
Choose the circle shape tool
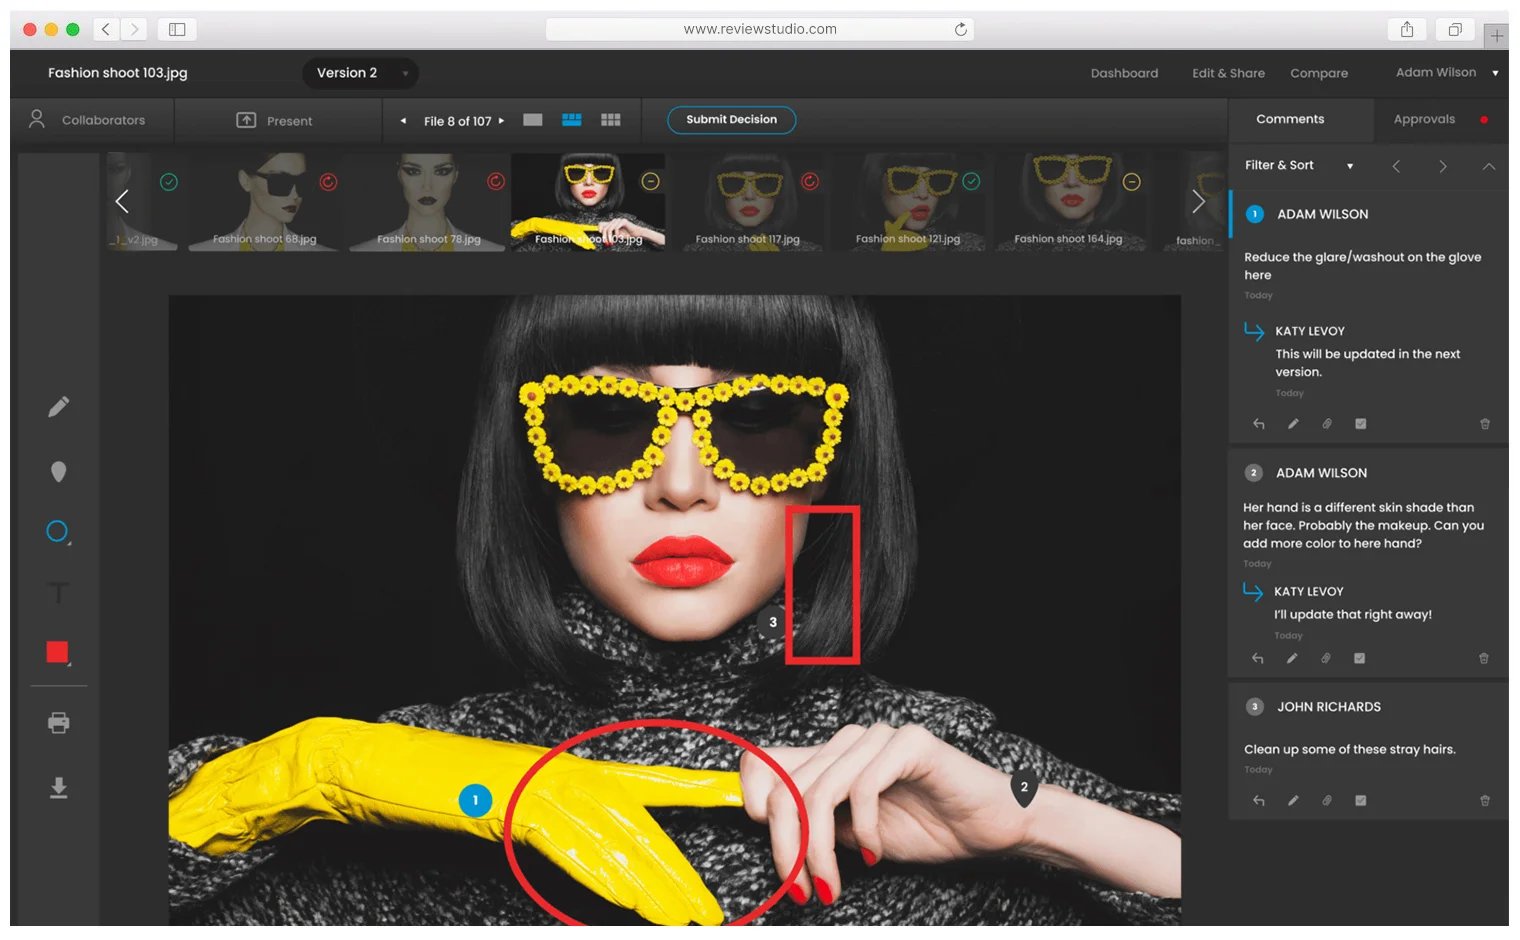tap(58, 532)
